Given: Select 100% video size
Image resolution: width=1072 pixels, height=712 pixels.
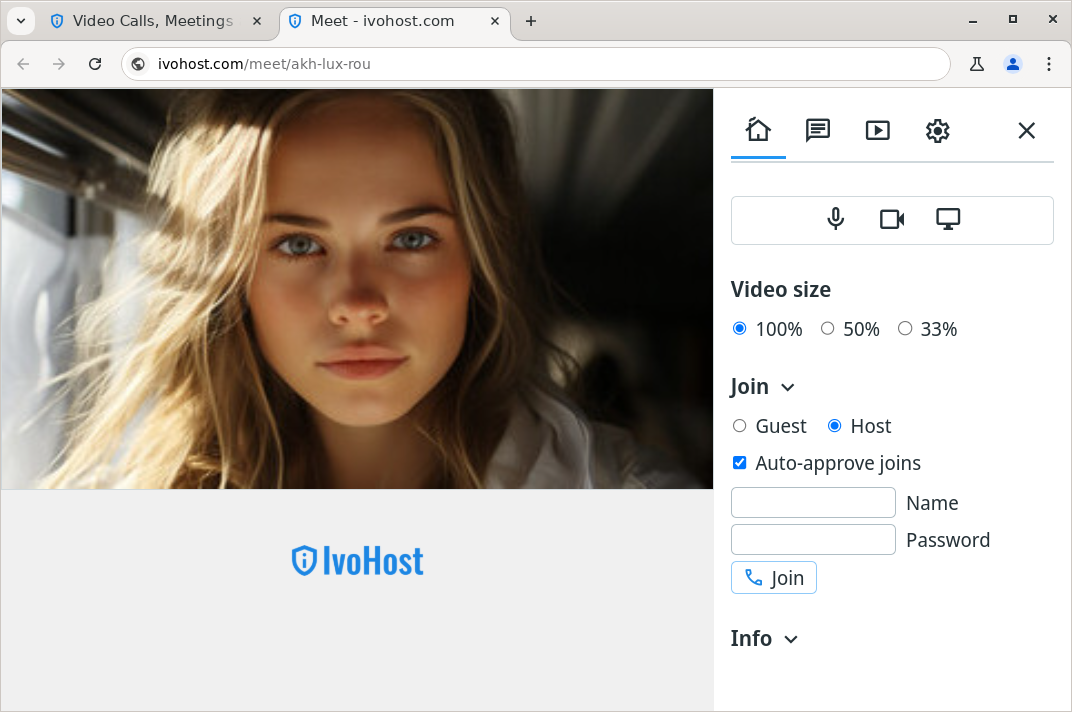Looking at the screenshot, I should [739, 328].
